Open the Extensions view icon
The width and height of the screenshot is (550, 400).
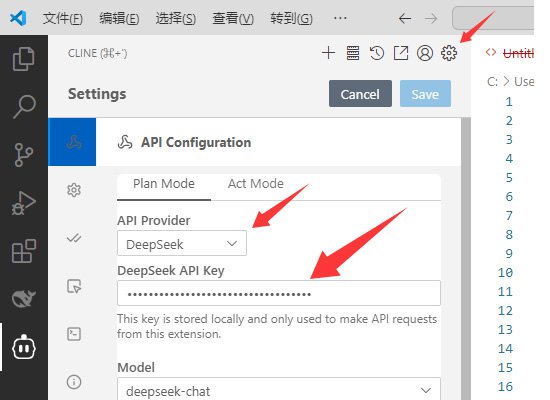[x=24, y=251]
